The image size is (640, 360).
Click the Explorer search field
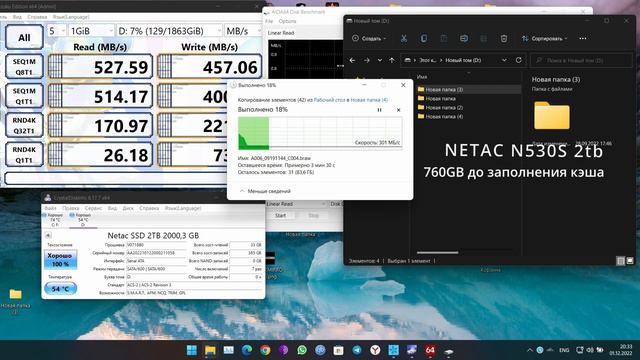click(581, 60)
